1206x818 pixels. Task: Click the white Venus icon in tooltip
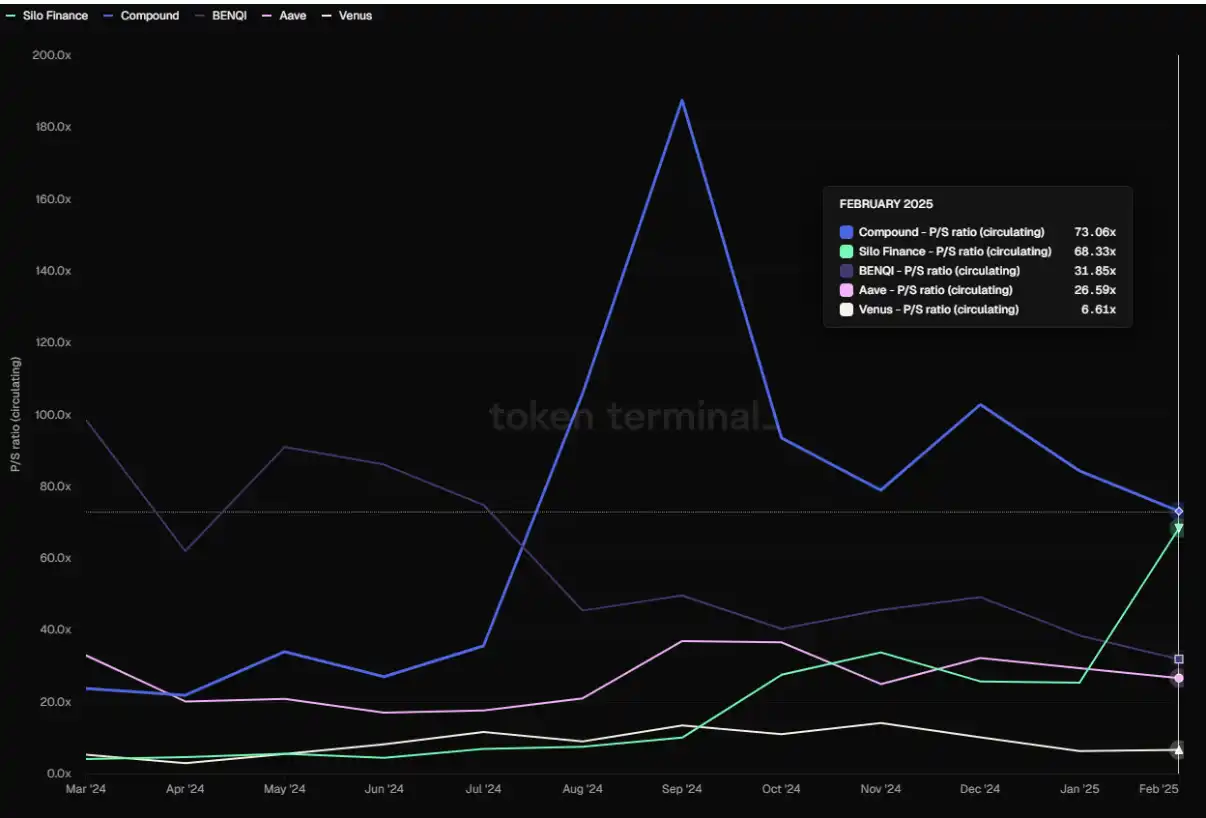[847, 309]
